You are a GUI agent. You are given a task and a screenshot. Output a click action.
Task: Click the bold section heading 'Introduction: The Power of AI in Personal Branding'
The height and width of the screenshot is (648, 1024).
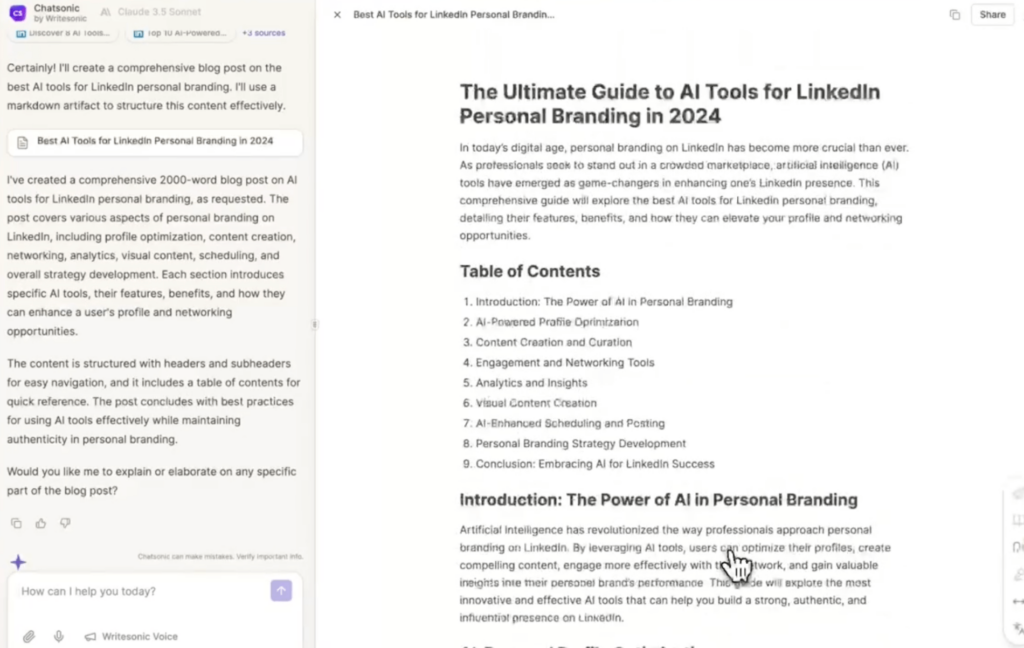coord(658,500)
